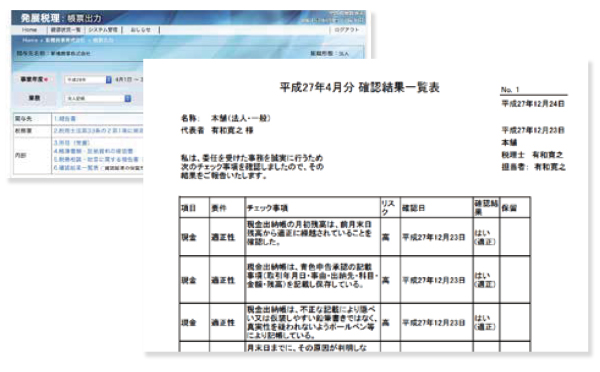The width and height of the screenshot is (600, 372).
Task: Open the システム管理 menu
Action: click(x=103, y=30)
